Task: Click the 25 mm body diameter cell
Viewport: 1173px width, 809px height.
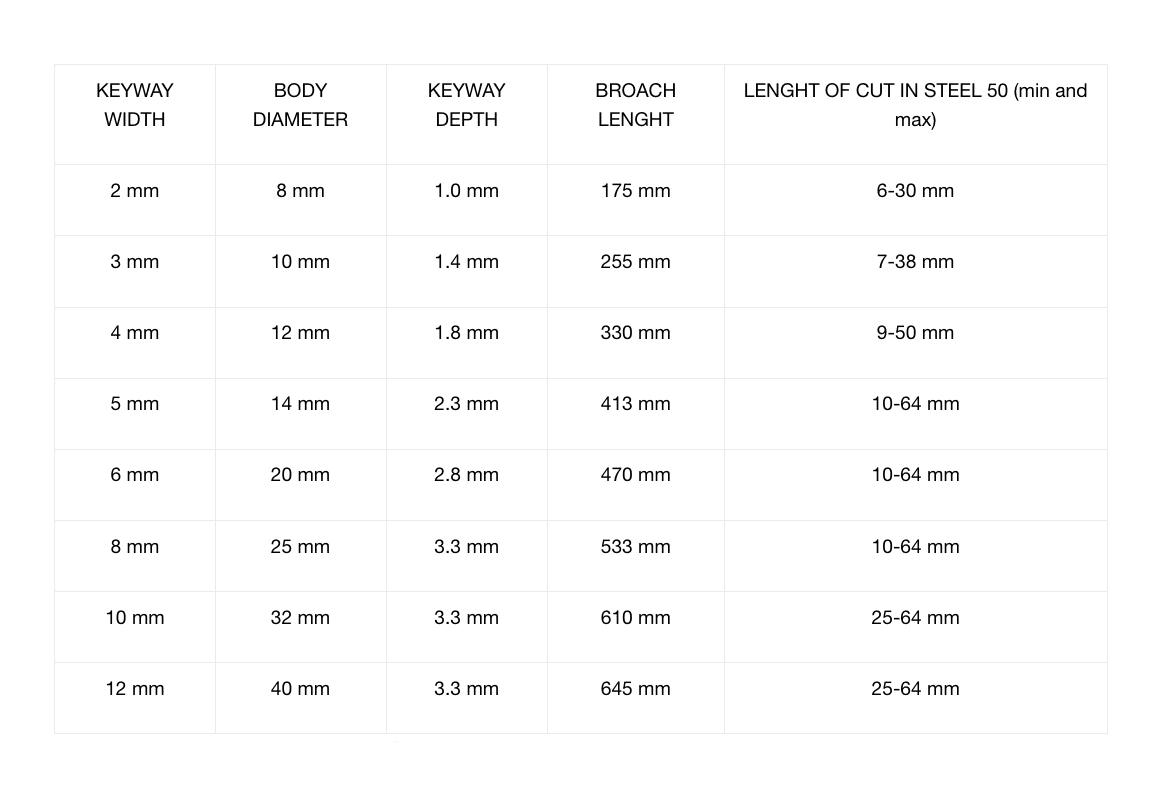Action: [x=300, y=547]
